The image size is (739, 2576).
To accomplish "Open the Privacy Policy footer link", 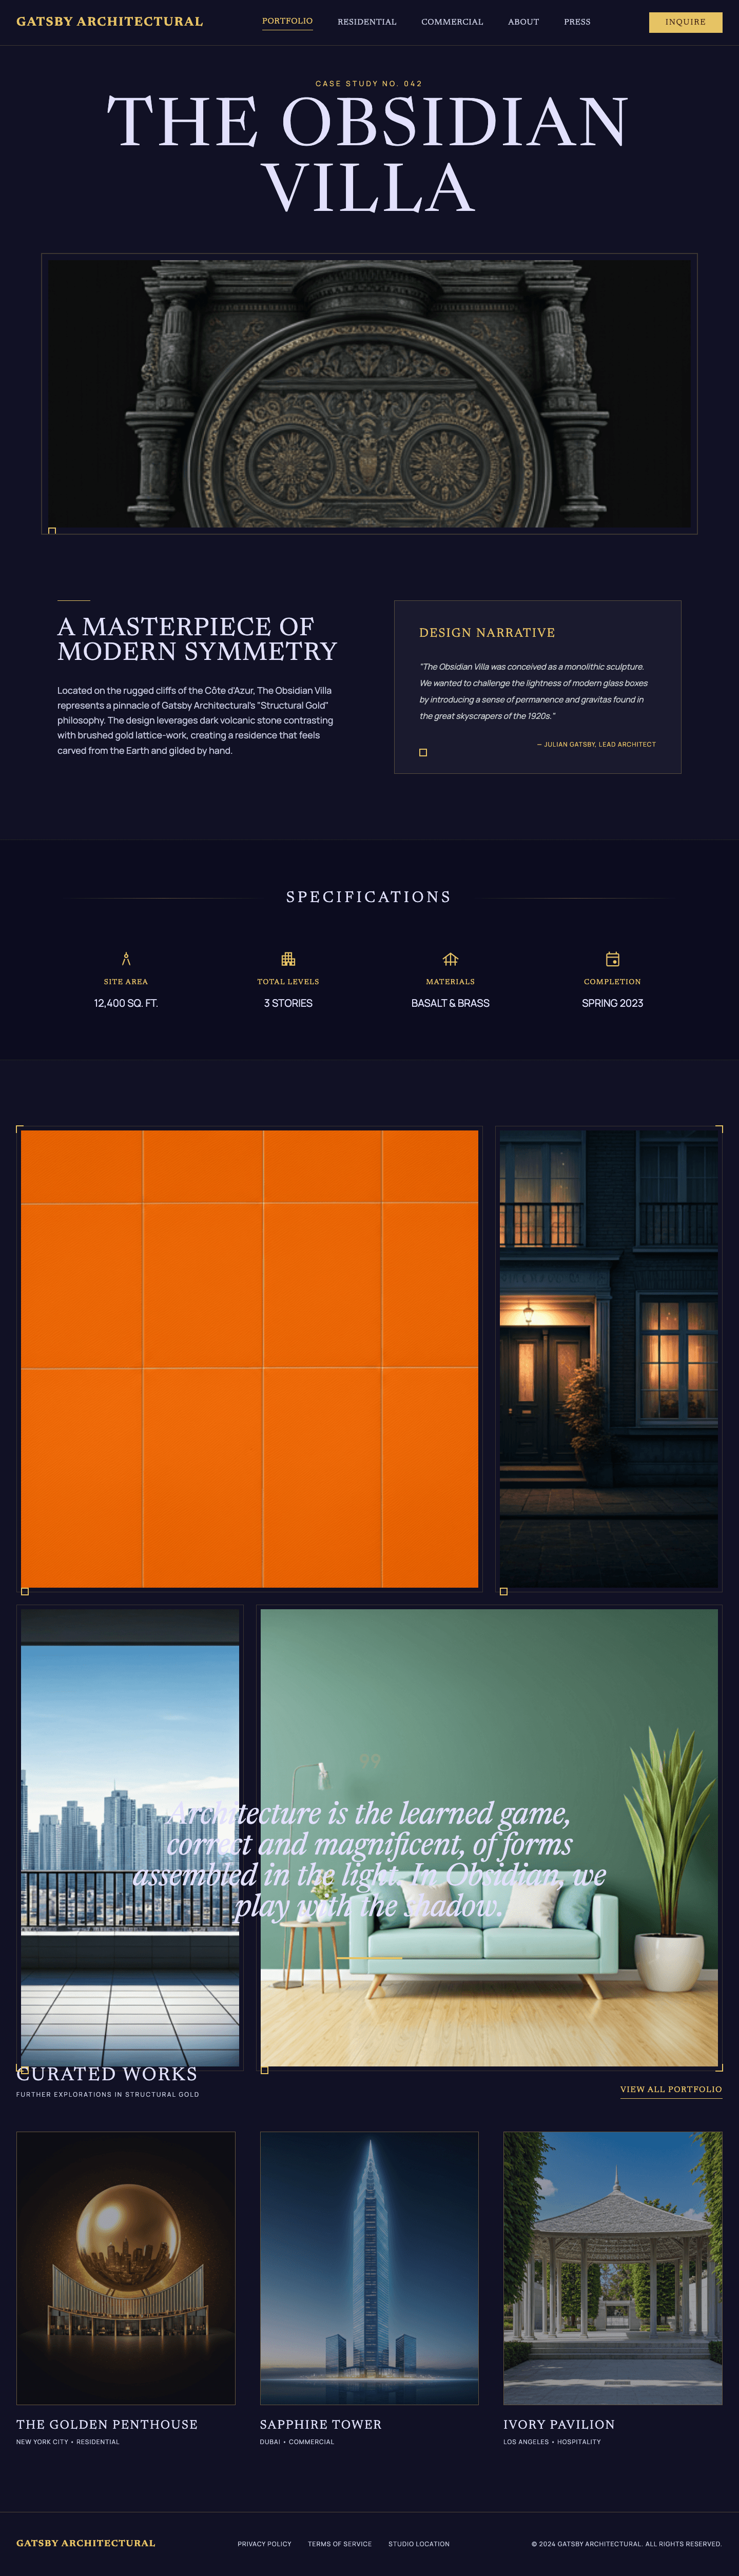I will (x=264, y=2543).
